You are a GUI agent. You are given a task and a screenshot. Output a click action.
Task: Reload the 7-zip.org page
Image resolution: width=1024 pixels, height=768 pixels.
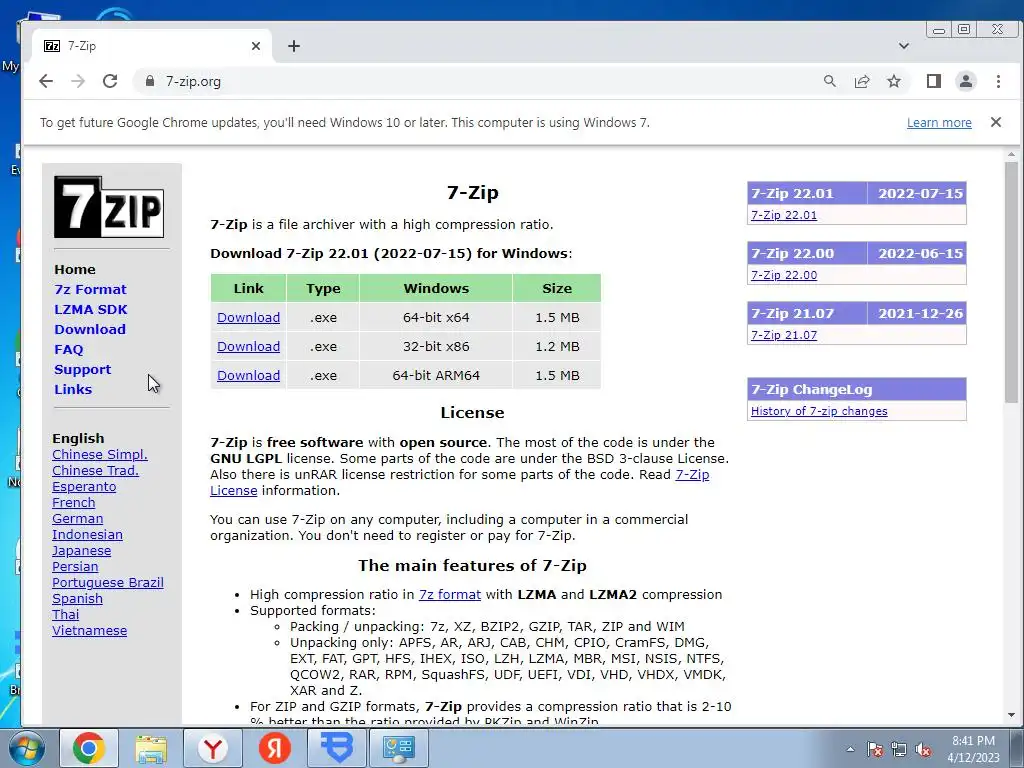coord(110,81)
